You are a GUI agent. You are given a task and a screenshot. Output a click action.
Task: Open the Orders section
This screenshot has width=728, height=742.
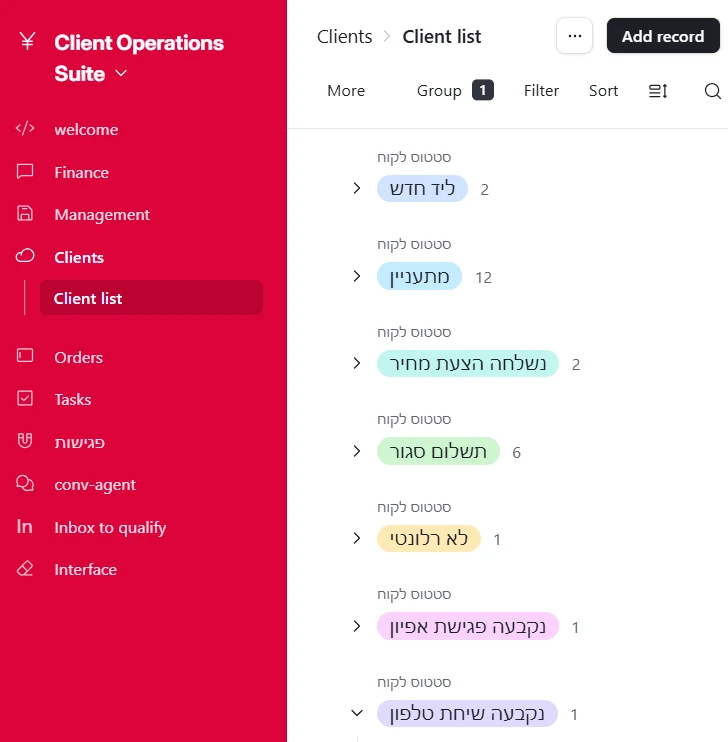tap(79, 358)
